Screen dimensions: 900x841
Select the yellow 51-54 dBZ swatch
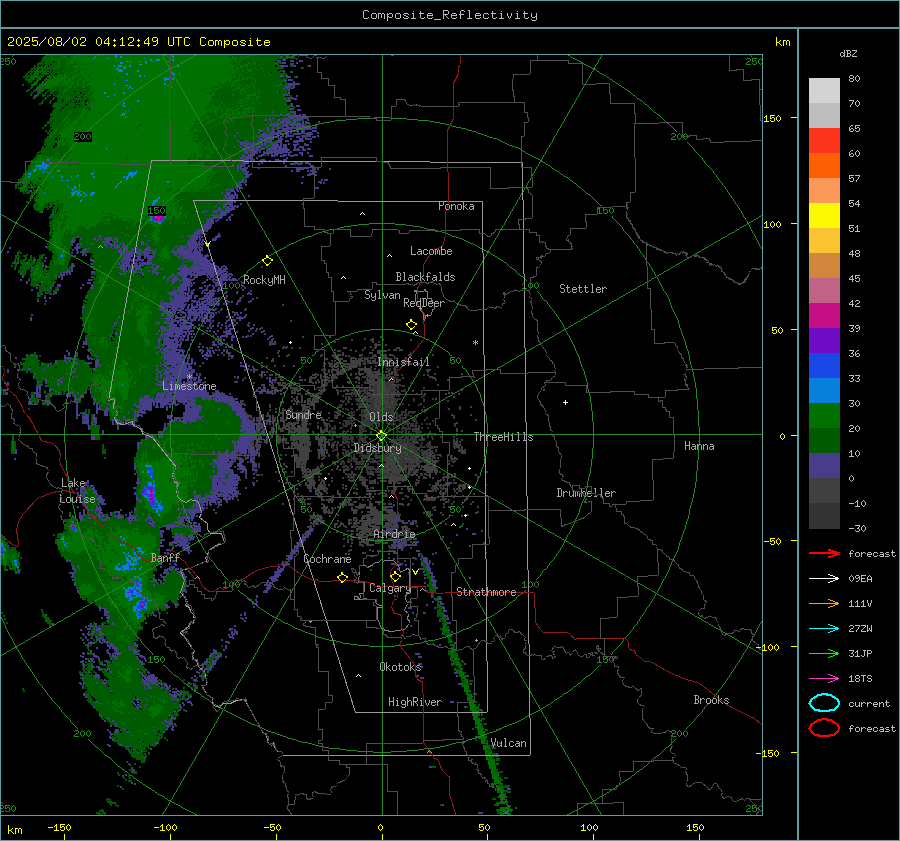coord(824,215)
